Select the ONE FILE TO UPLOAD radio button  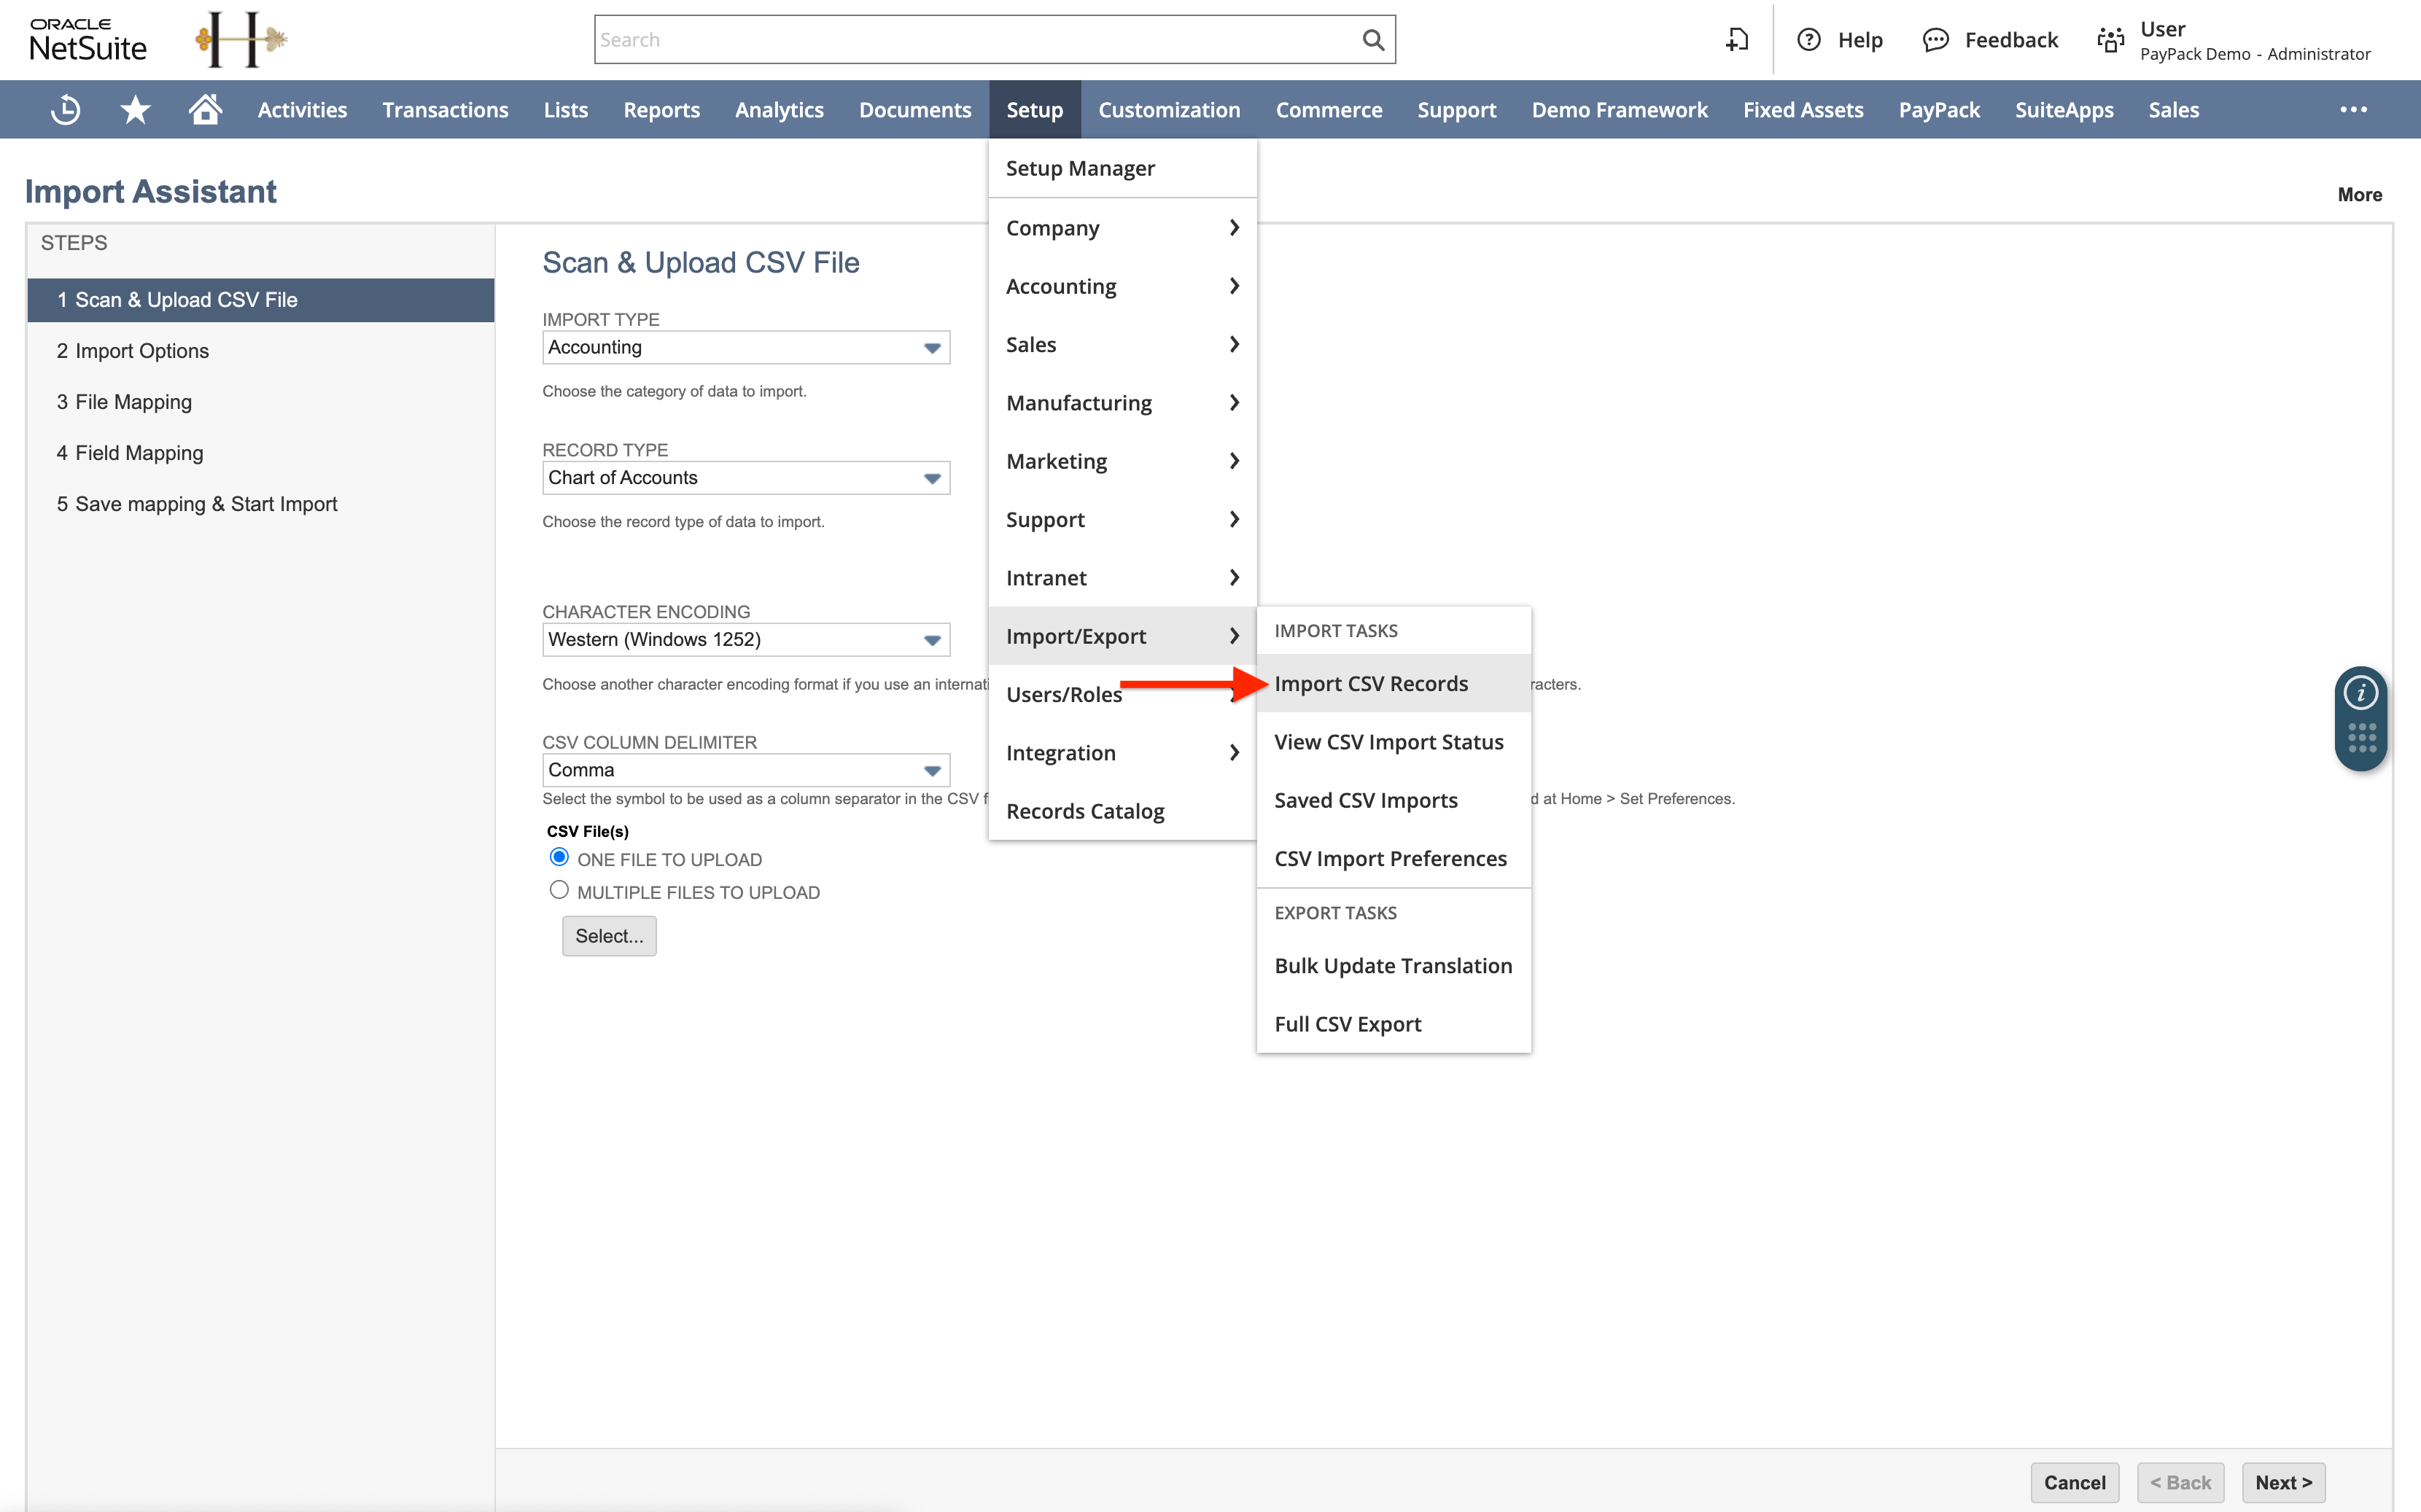[559, 857]
